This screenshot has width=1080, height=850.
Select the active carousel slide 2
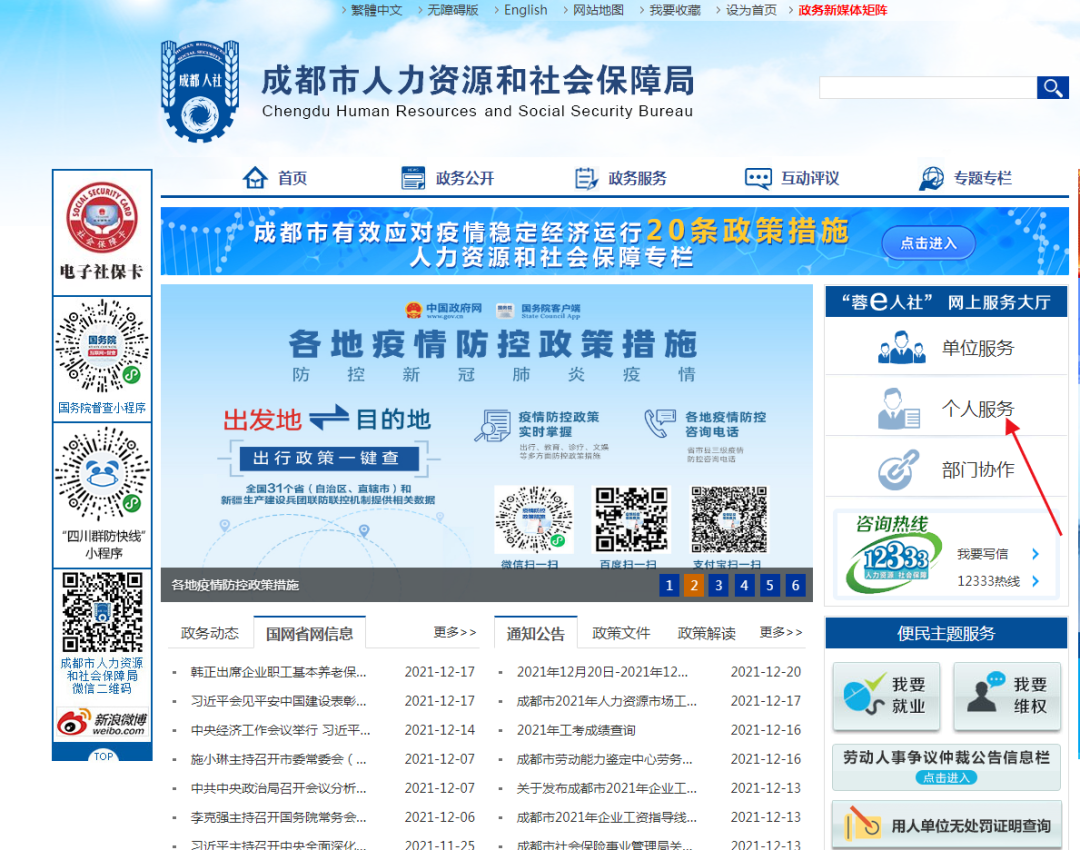click(x=694, y=585)
